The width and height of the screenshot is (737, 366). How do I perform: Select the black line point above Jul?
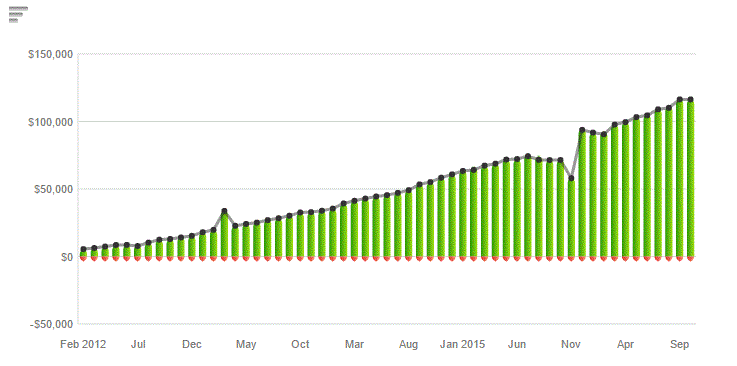pos(138,246)
